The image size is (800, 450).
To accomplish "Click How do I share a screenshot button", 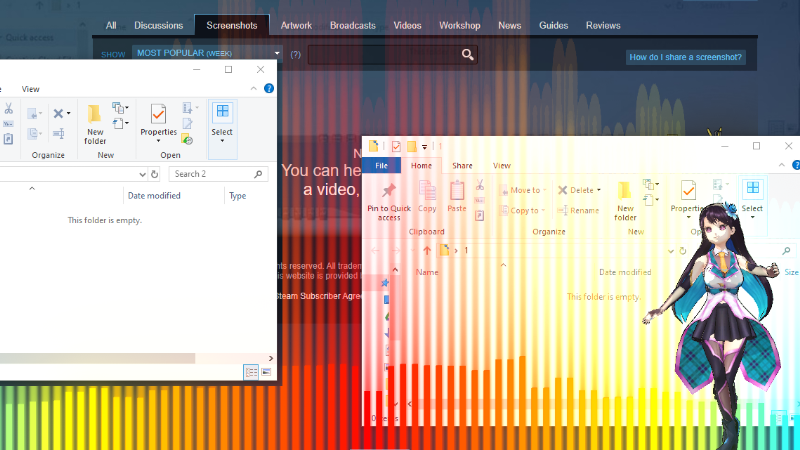I will coord(685,57).
